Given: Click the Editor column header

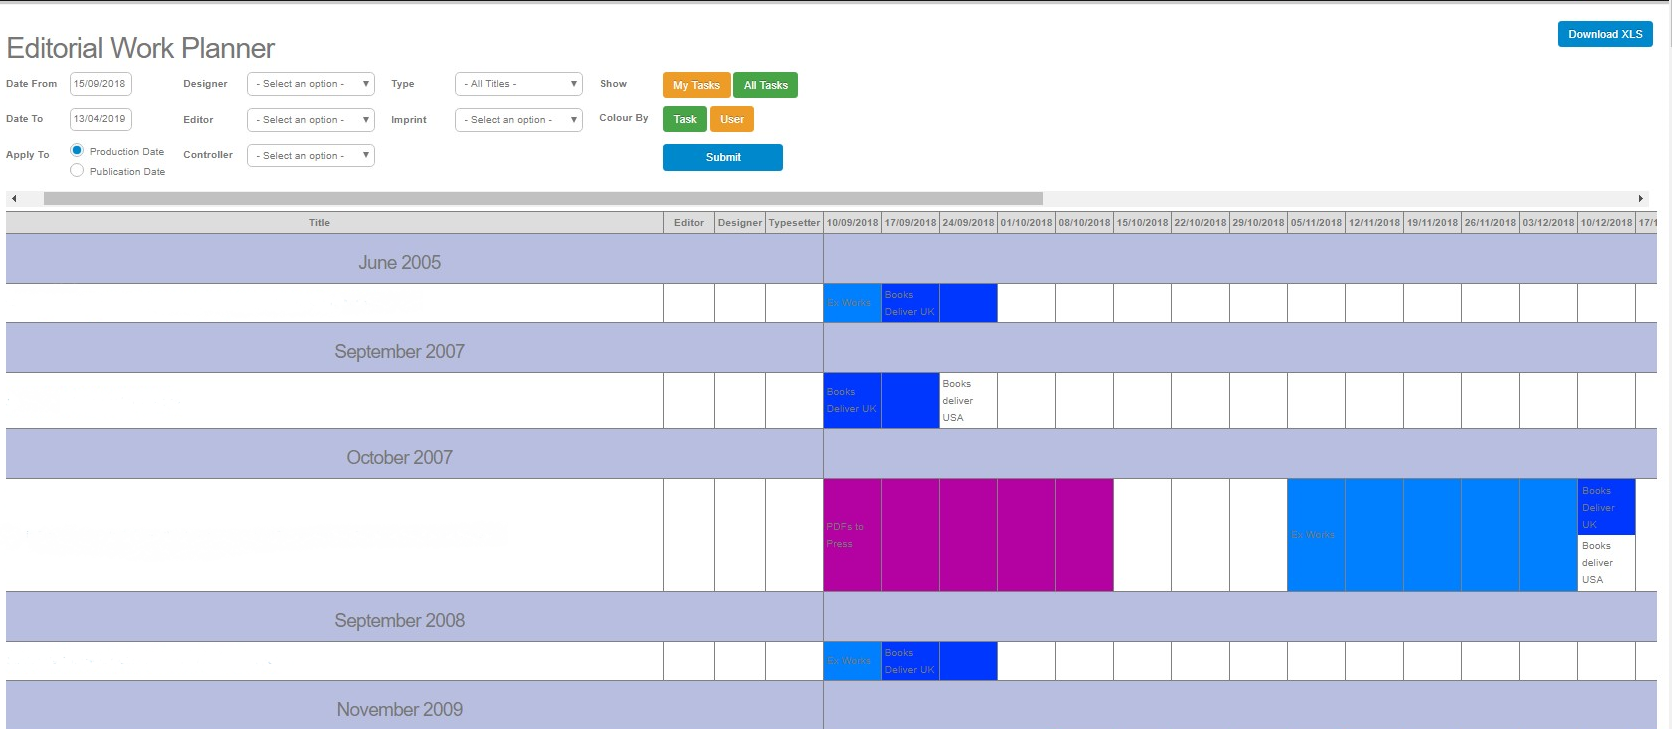Looking at the screenshot, I should (689, 222).
